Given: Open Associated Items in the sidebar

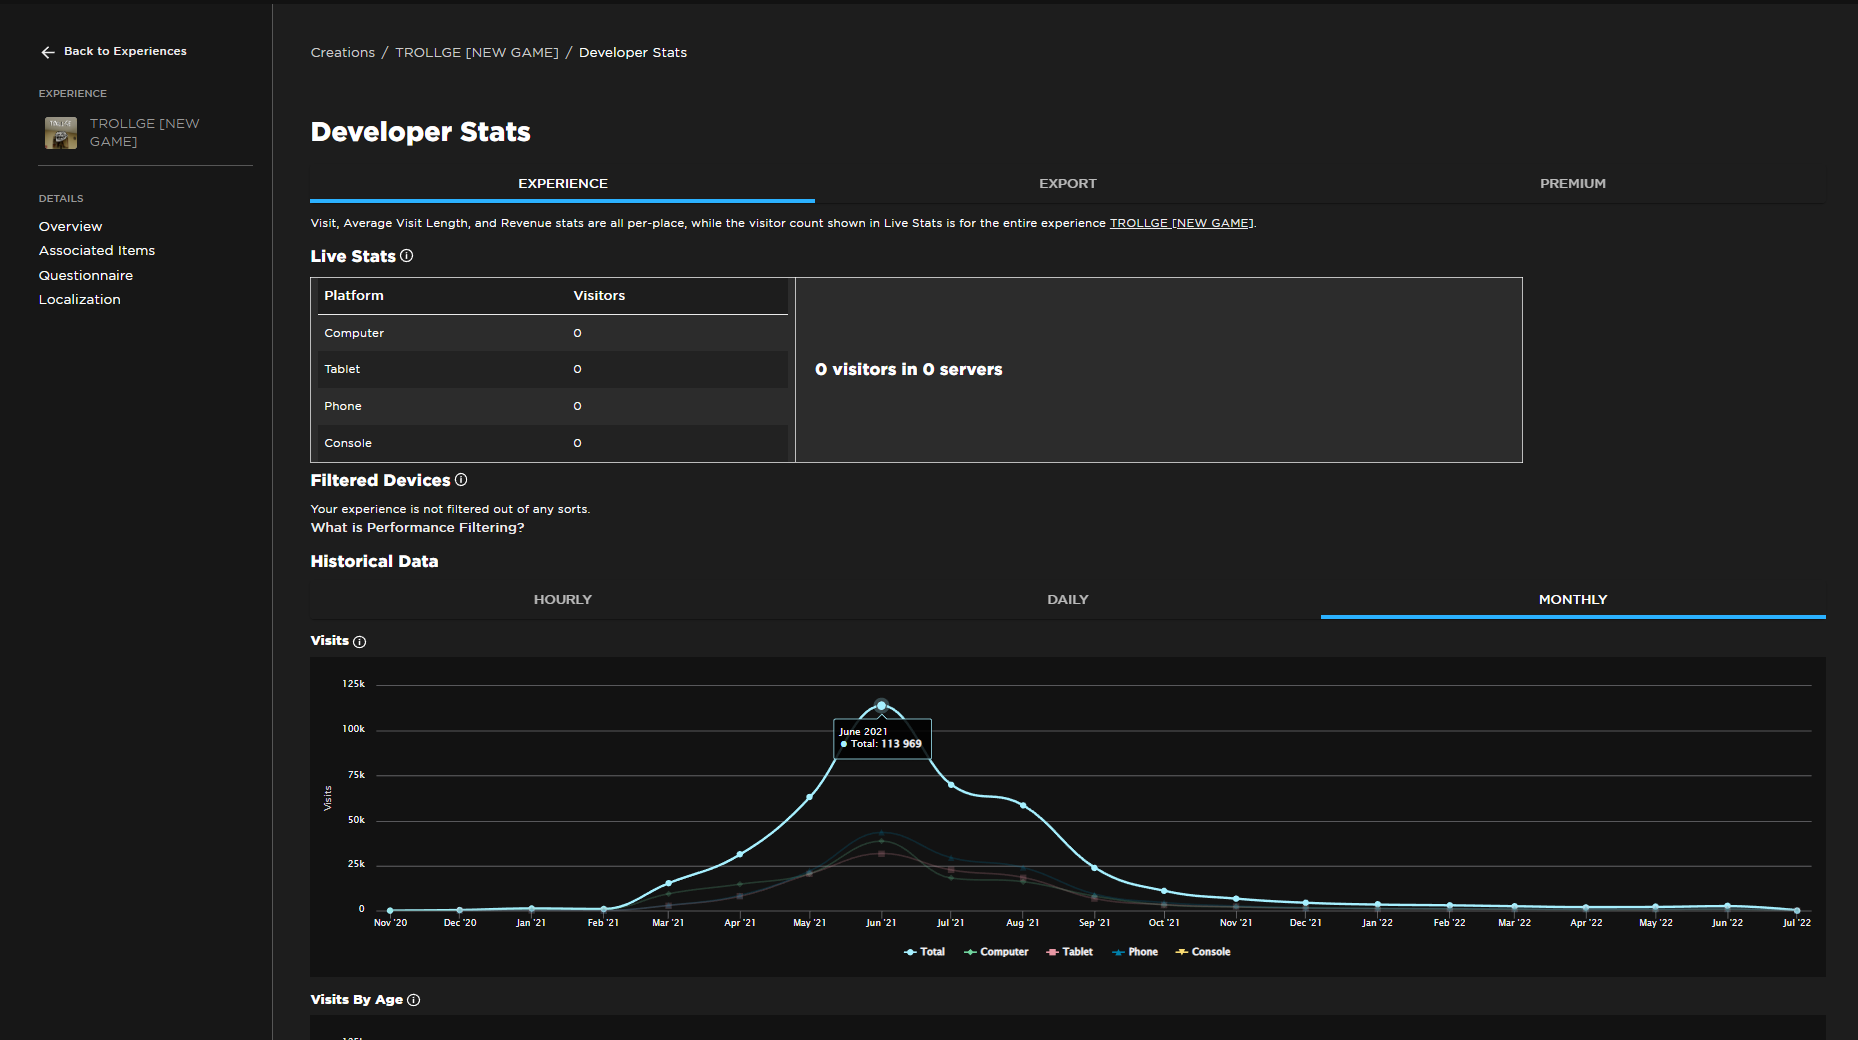Looking at the screenshot, I should coord(97,251).
